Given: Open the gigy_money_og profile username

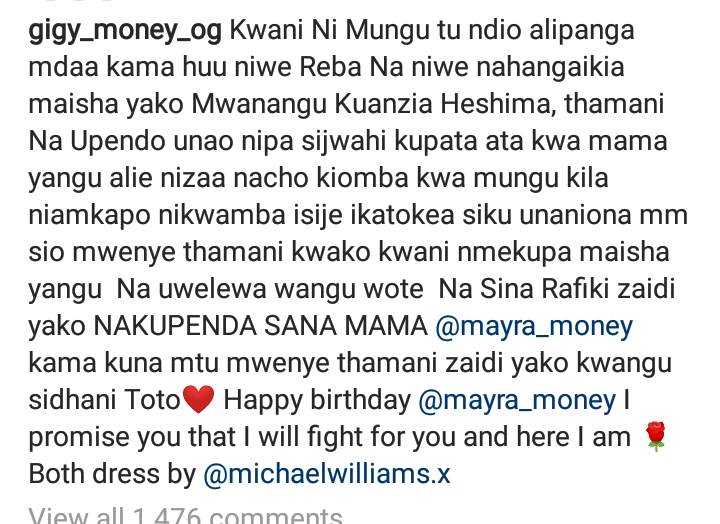Looking at the screenshot, I should tap(125, 31).
